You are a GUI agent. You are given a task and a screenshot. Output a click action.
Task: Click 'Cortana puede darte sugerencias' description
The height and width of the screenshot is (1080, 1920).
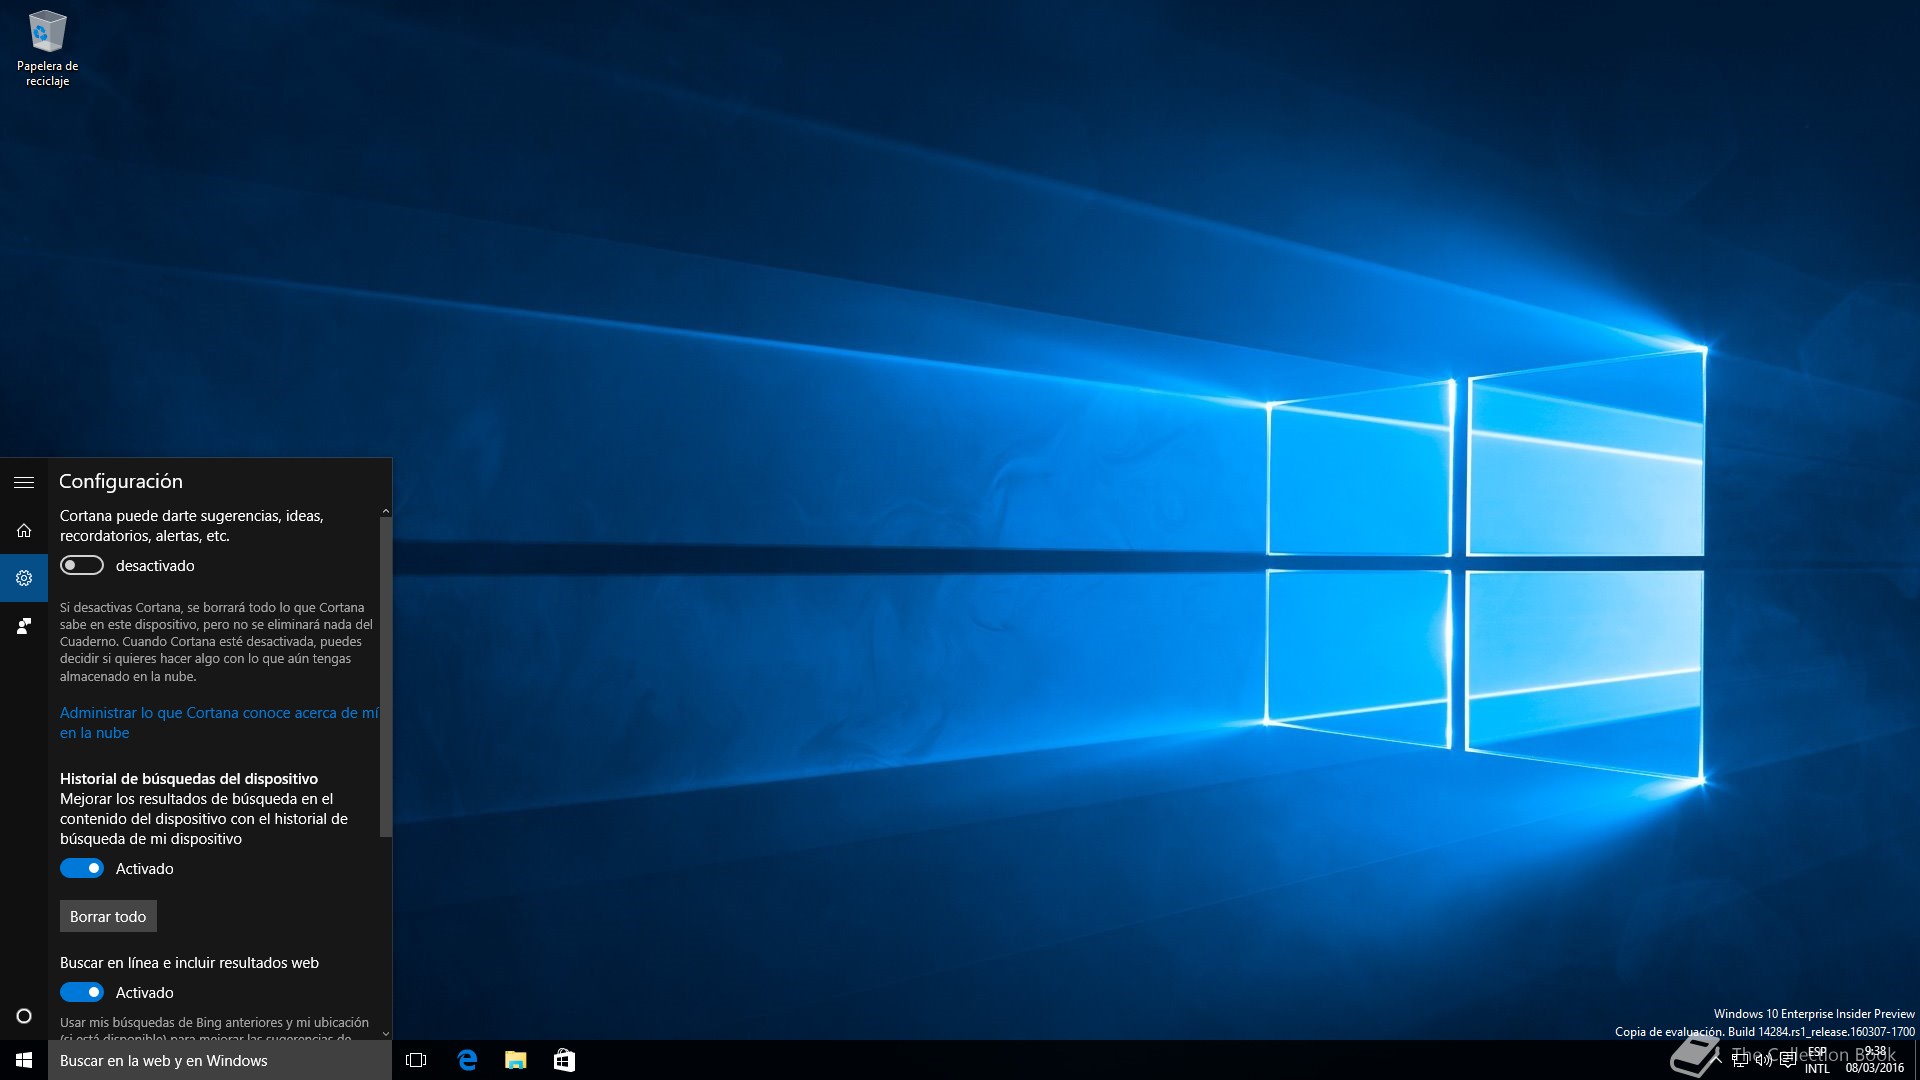(191, 525)
